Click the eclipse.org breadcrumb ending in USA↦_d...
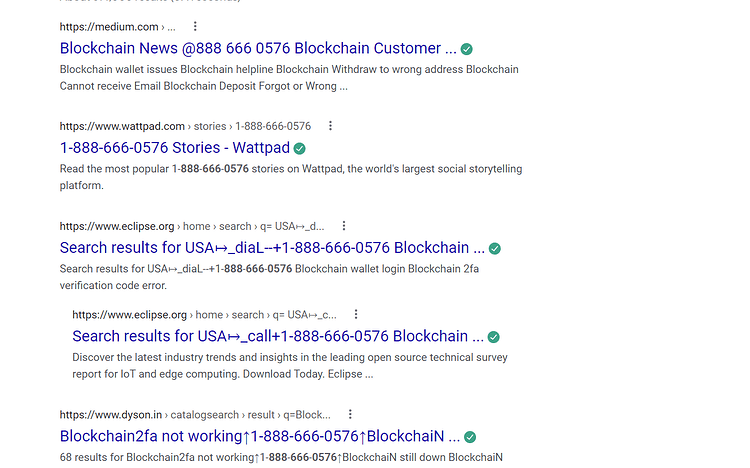Screen dimensions: 750x468 point(192,226)
